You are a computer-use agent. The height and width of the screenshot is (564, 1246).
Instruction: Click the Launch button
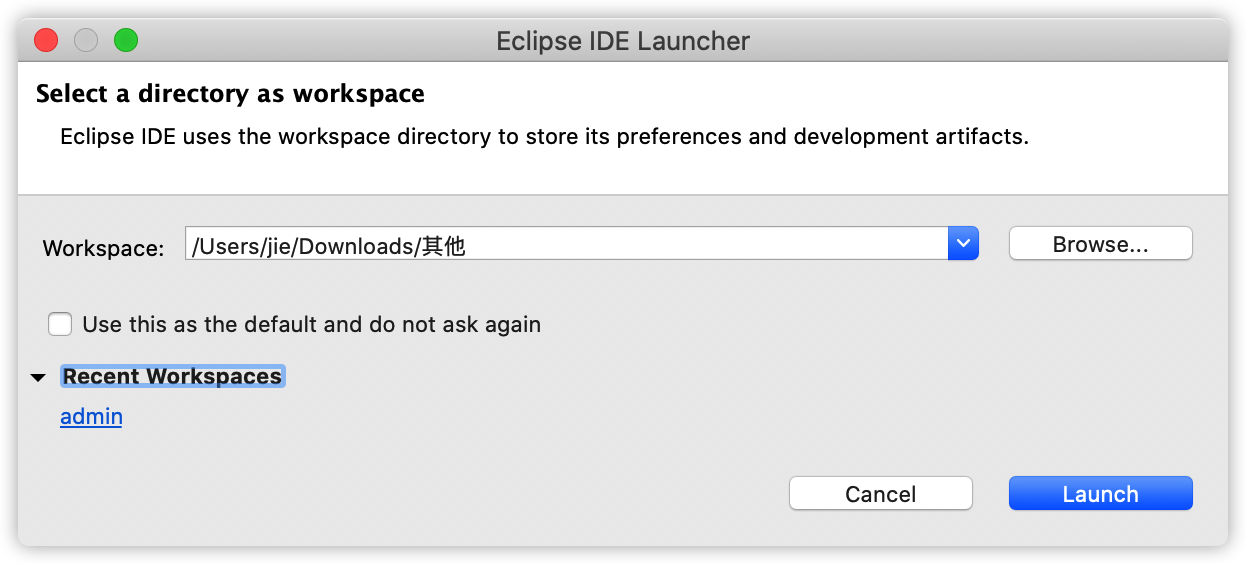coord(1100,494)
